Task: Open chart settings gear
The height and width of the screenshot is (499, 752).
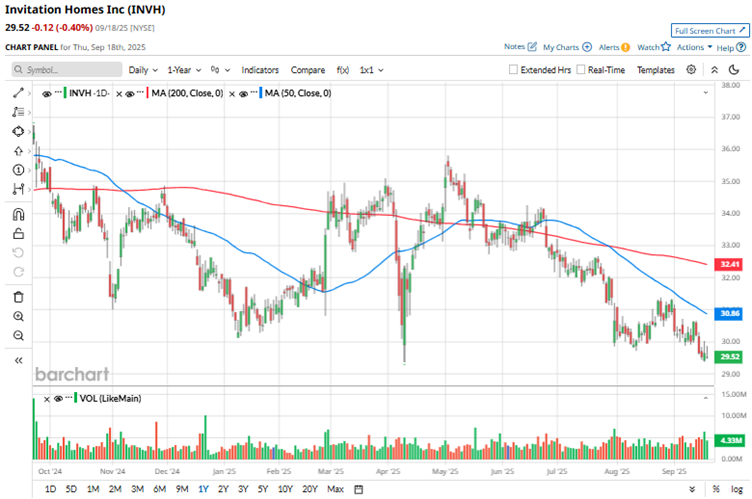Action: tap(691, 70)
